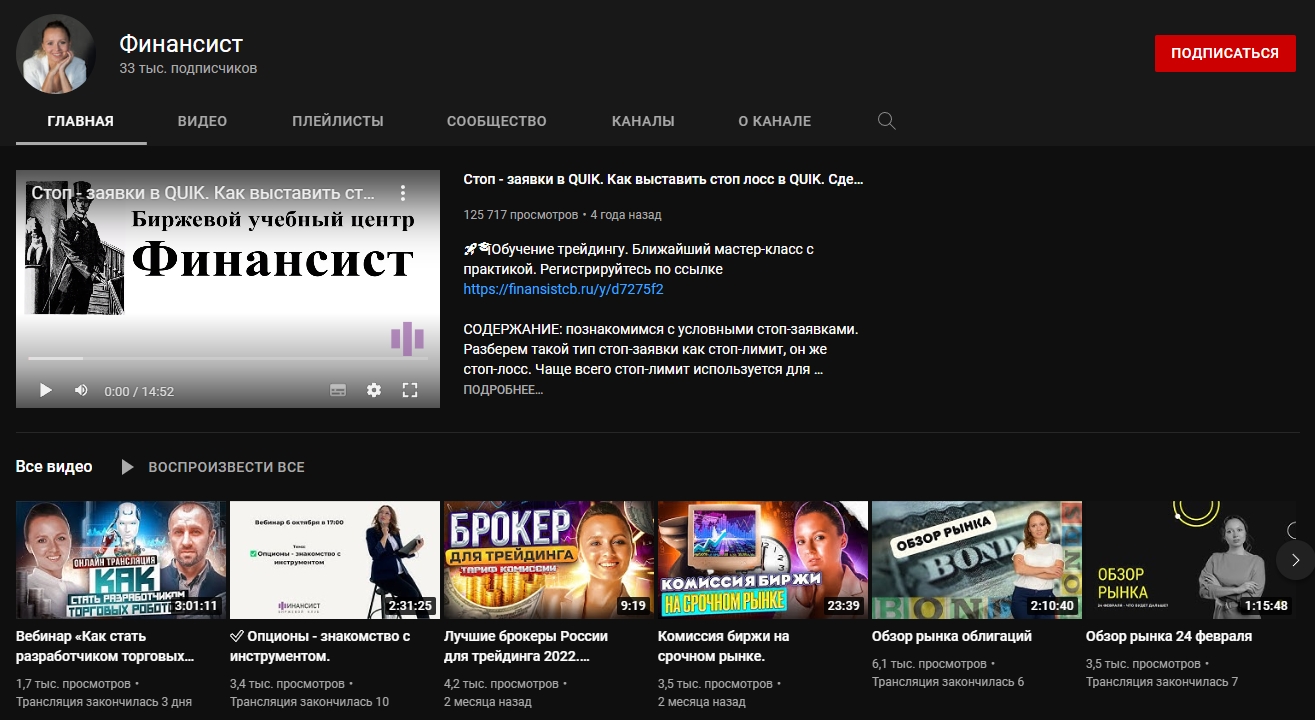Click the purple channel watermark in player
1315x720 pixels.
[407, 338]
